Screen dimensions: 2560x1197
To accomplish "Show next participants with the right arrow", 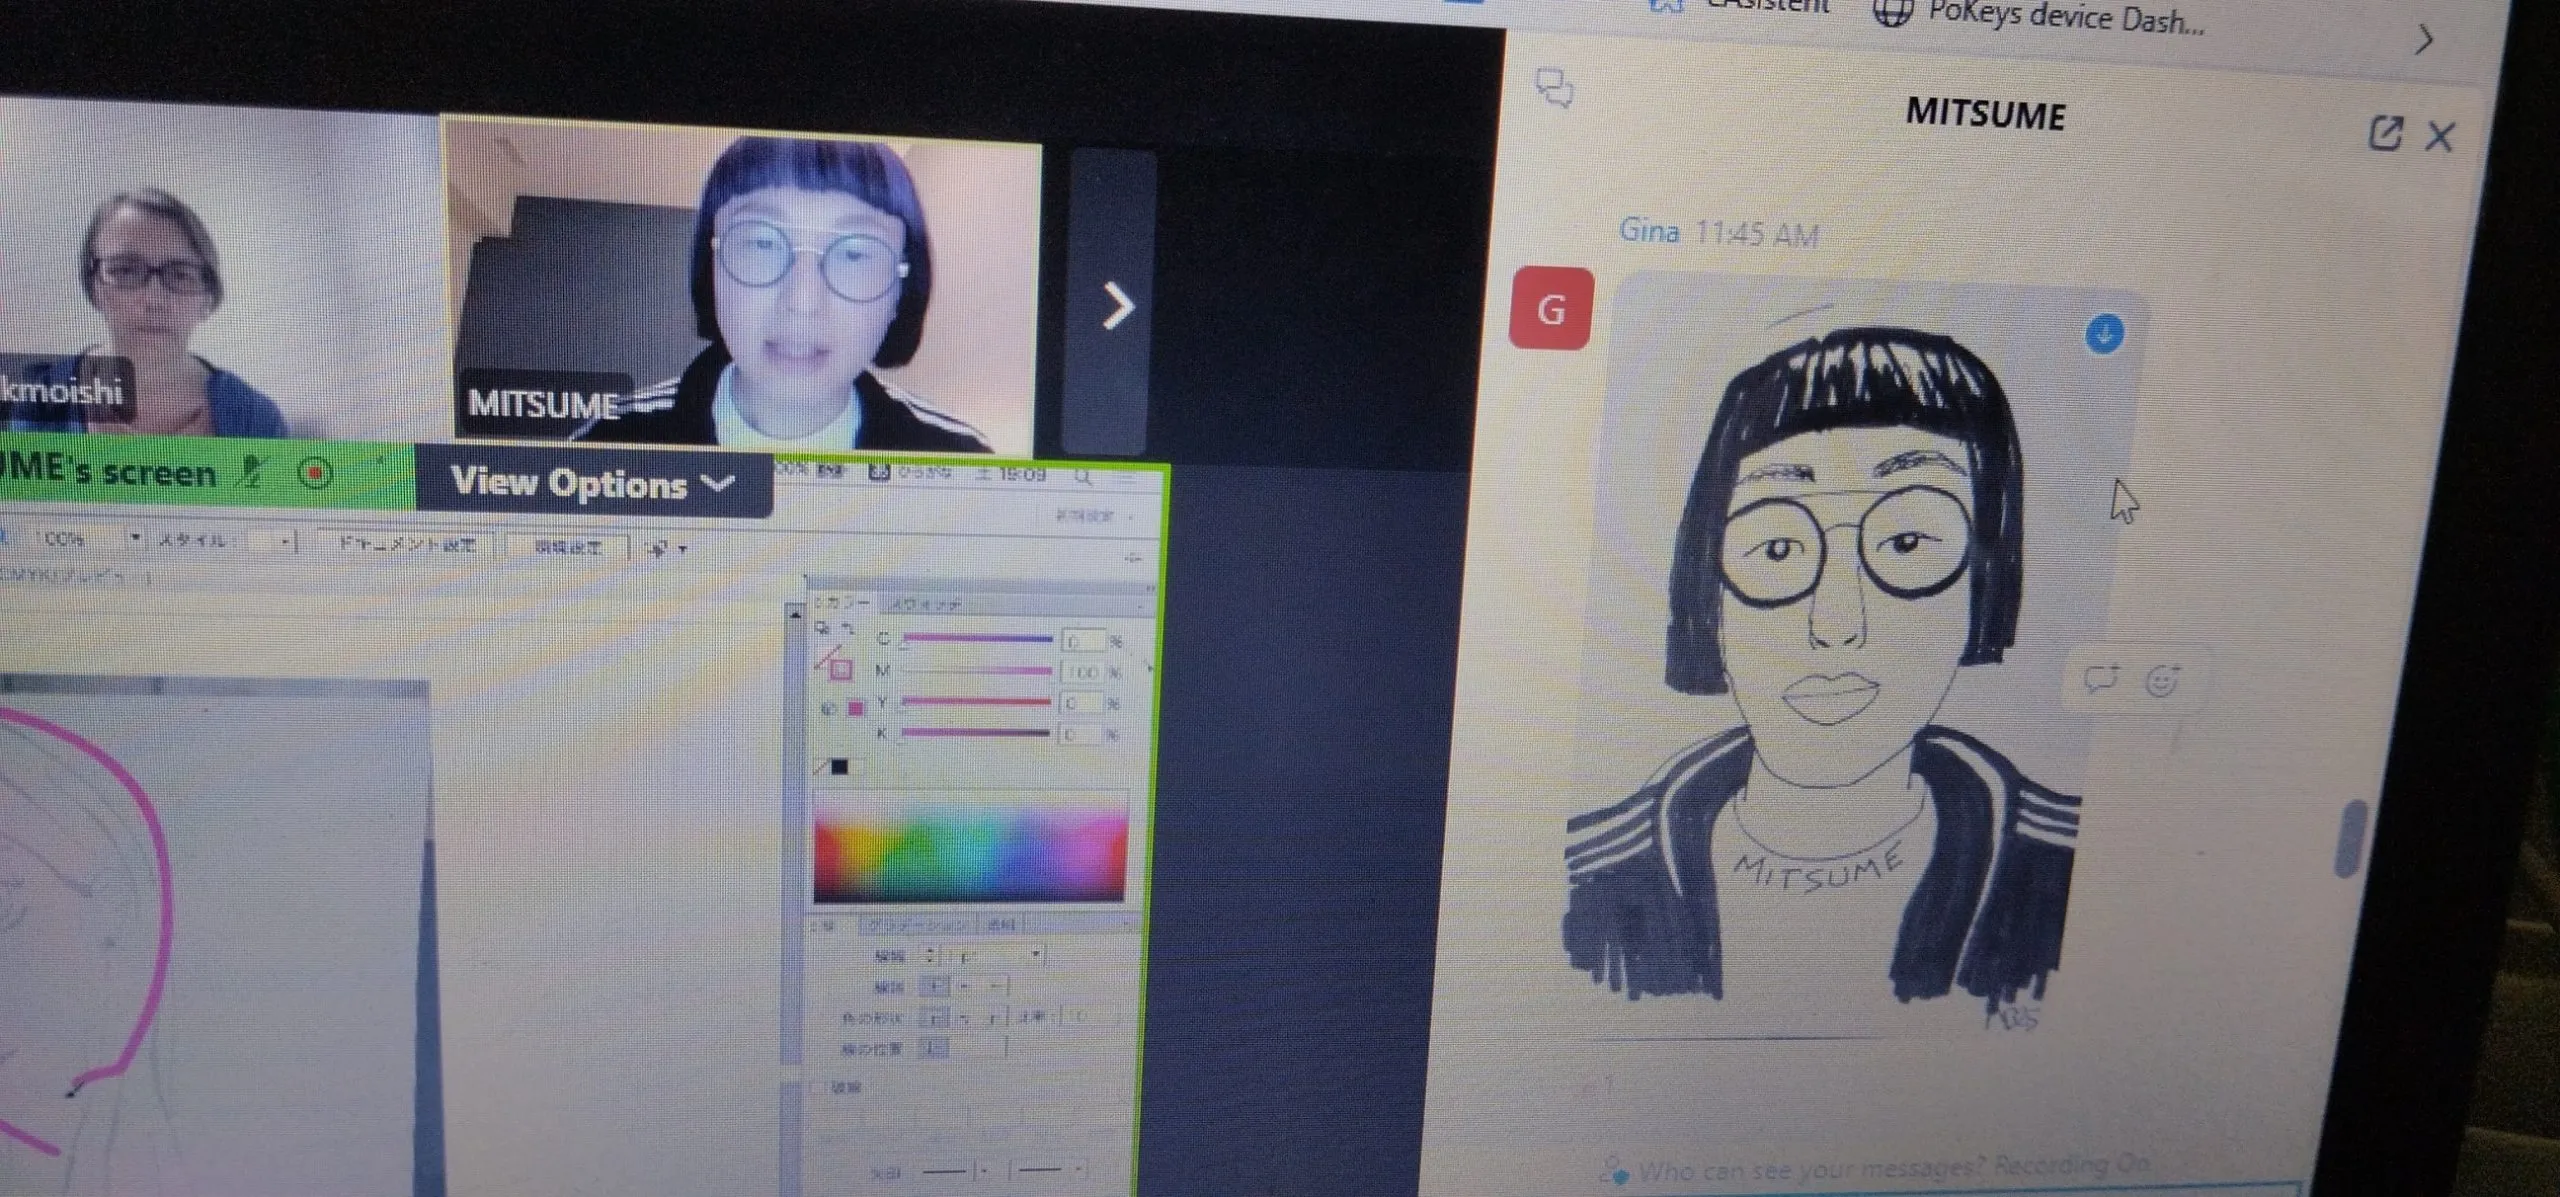I will point(1116,305).
